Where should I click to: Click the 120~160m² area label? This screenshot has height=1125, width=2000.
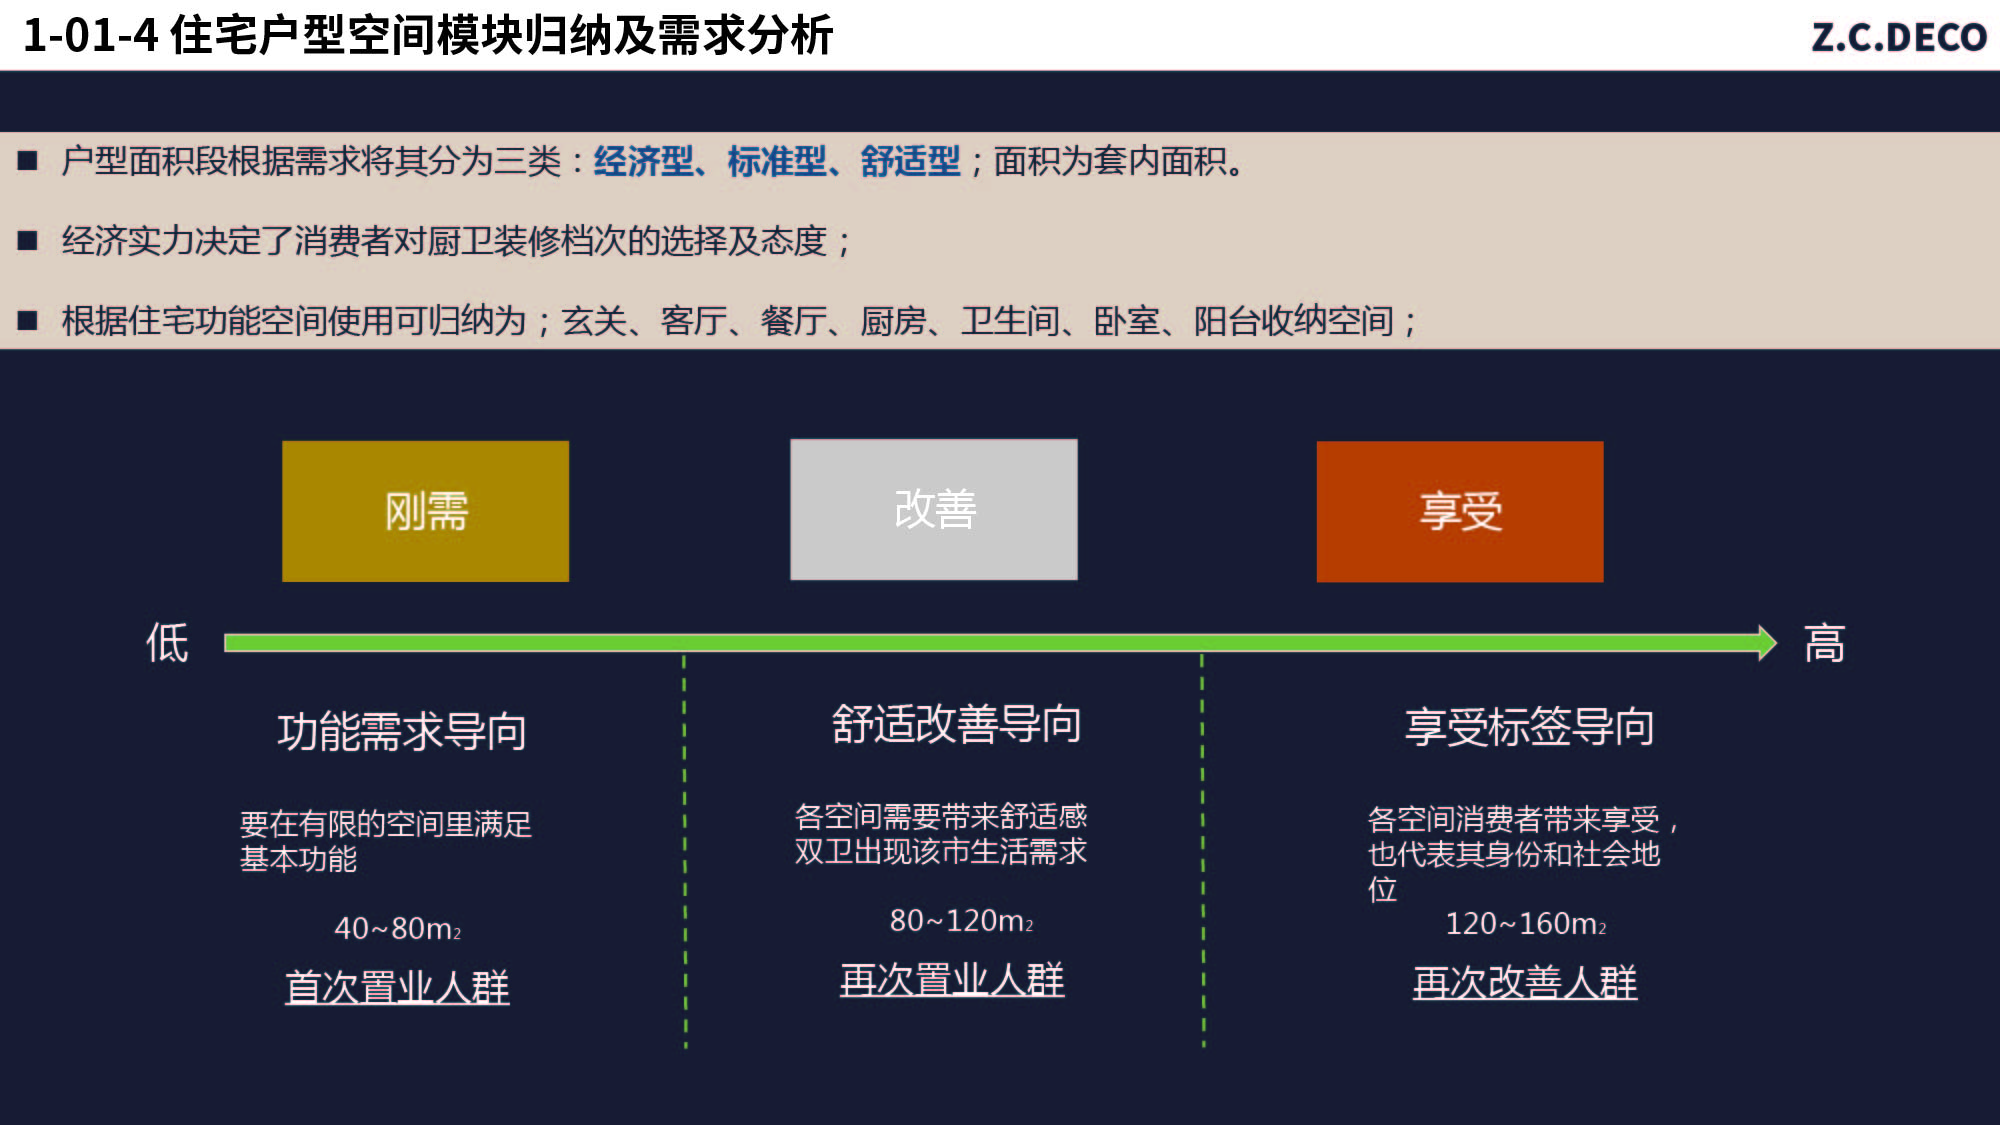click(1525, 923)
